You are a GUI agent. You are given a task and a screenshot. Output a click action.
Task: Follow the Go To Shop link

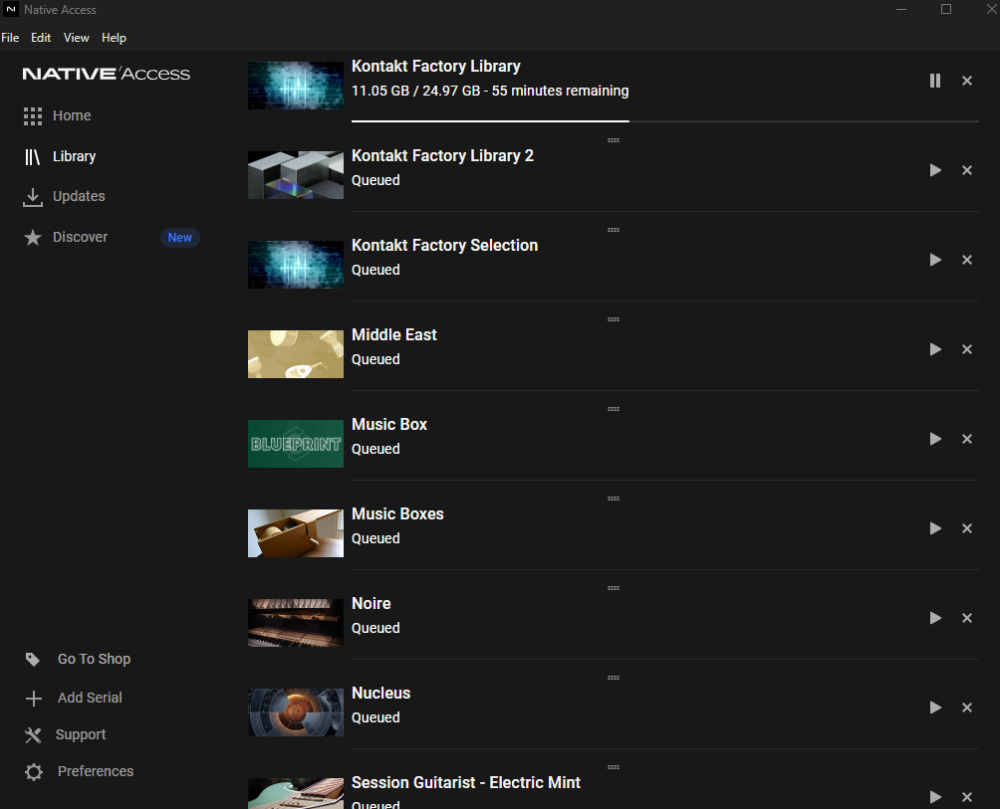tap(94, 659)
